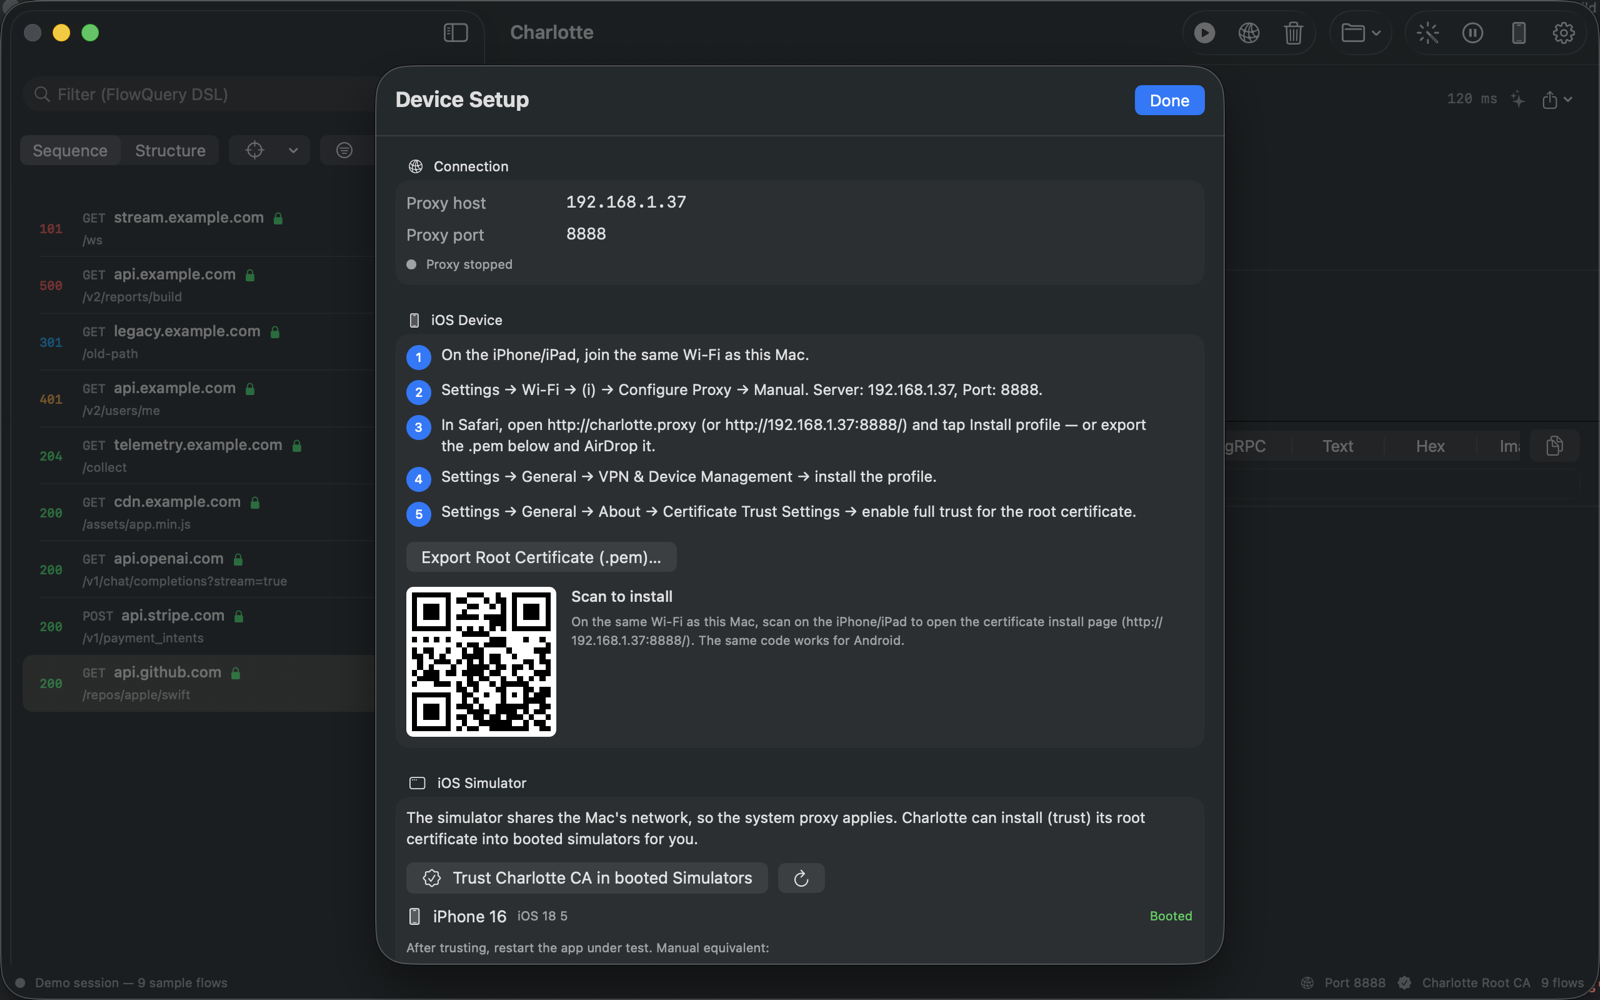Open settings with the gear icon

click(1564, 33)
